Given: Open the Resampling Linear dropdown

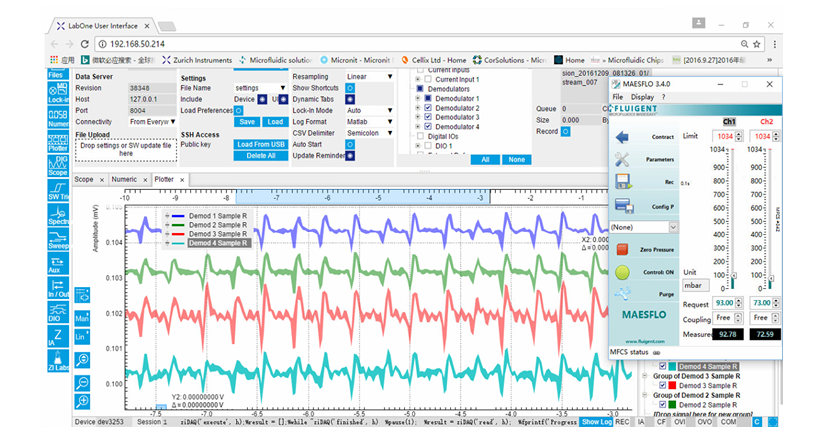Looking at the screenshot, I should 370,77.
